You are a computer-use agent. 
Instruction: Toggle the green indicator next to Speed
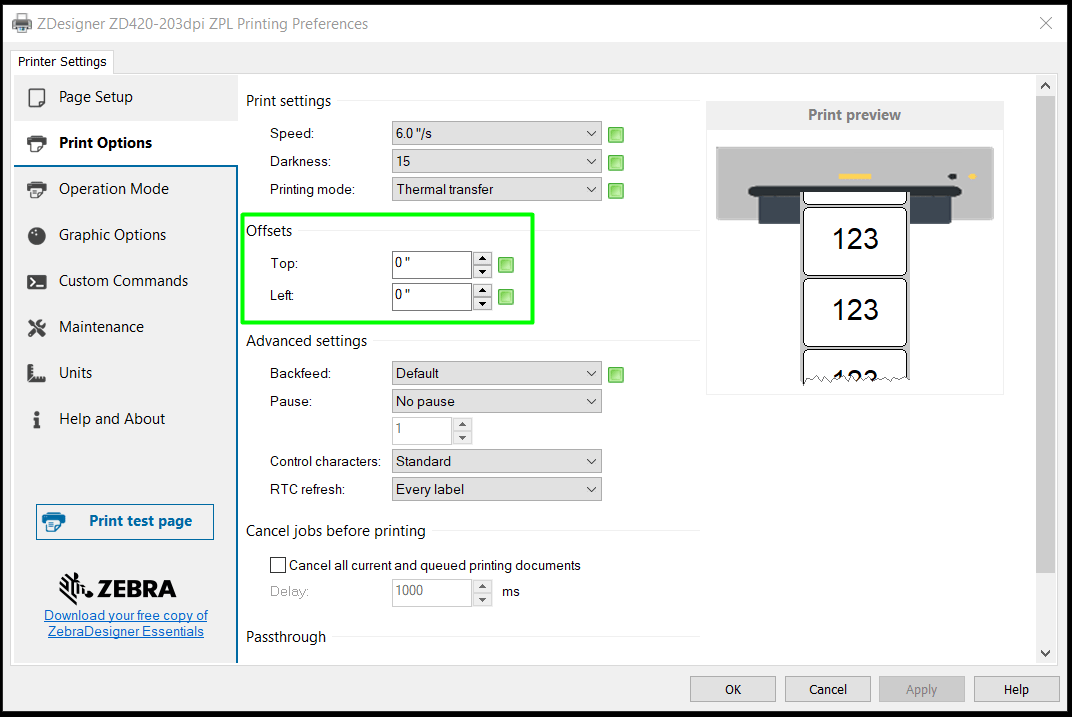coord(615,134)
